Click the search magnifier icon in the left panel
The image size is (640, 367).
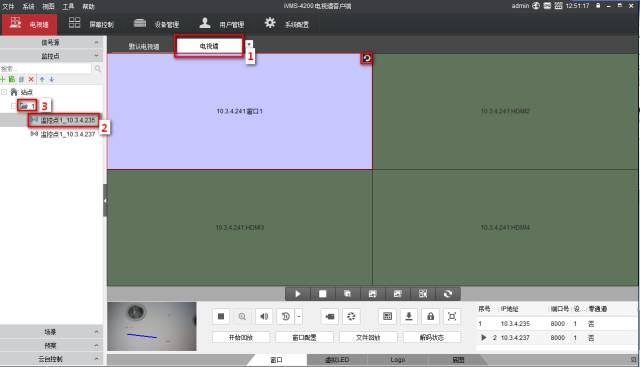click(98, 69)
